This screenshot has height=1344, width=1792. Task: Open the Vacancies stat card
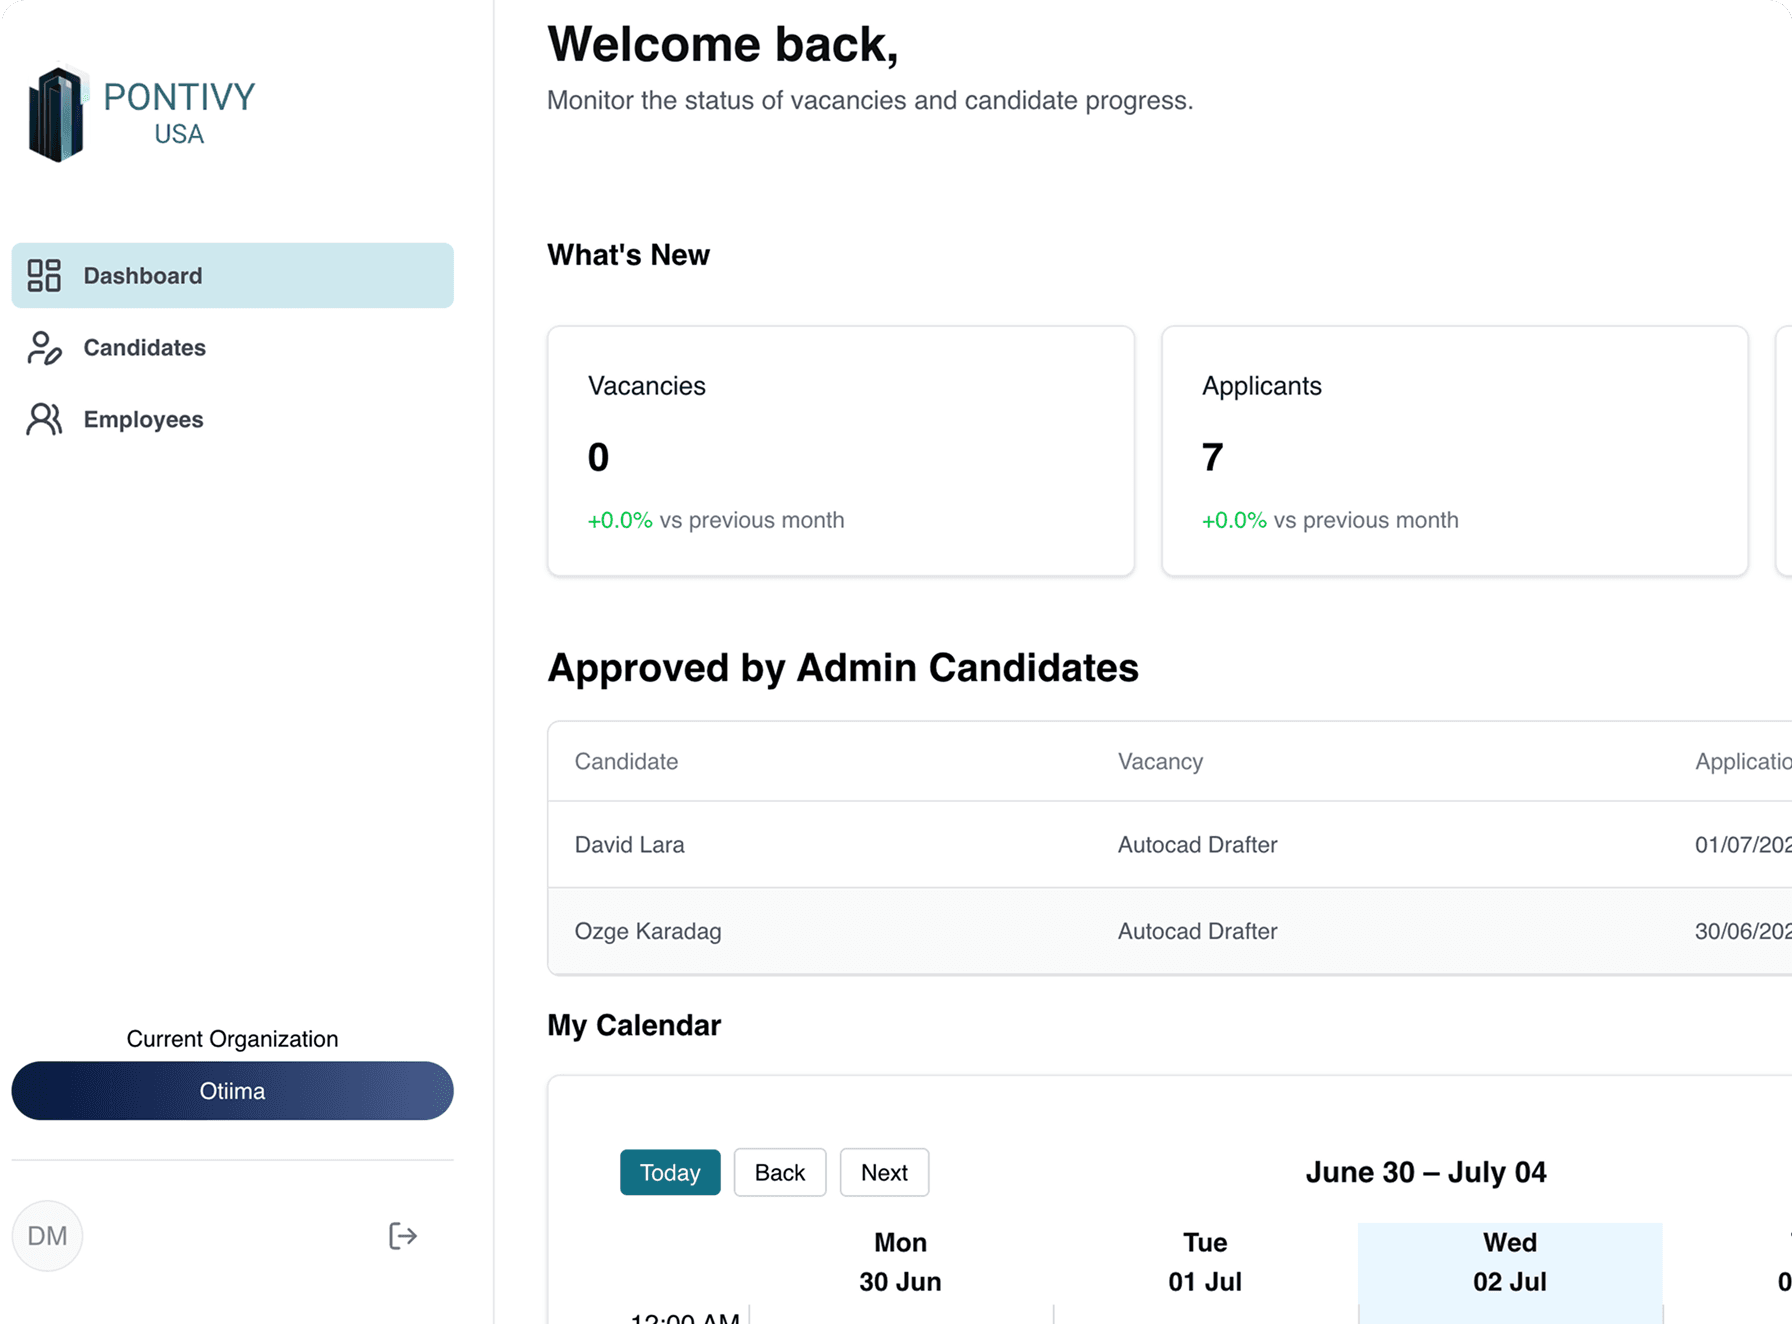[x=840, y=451]
